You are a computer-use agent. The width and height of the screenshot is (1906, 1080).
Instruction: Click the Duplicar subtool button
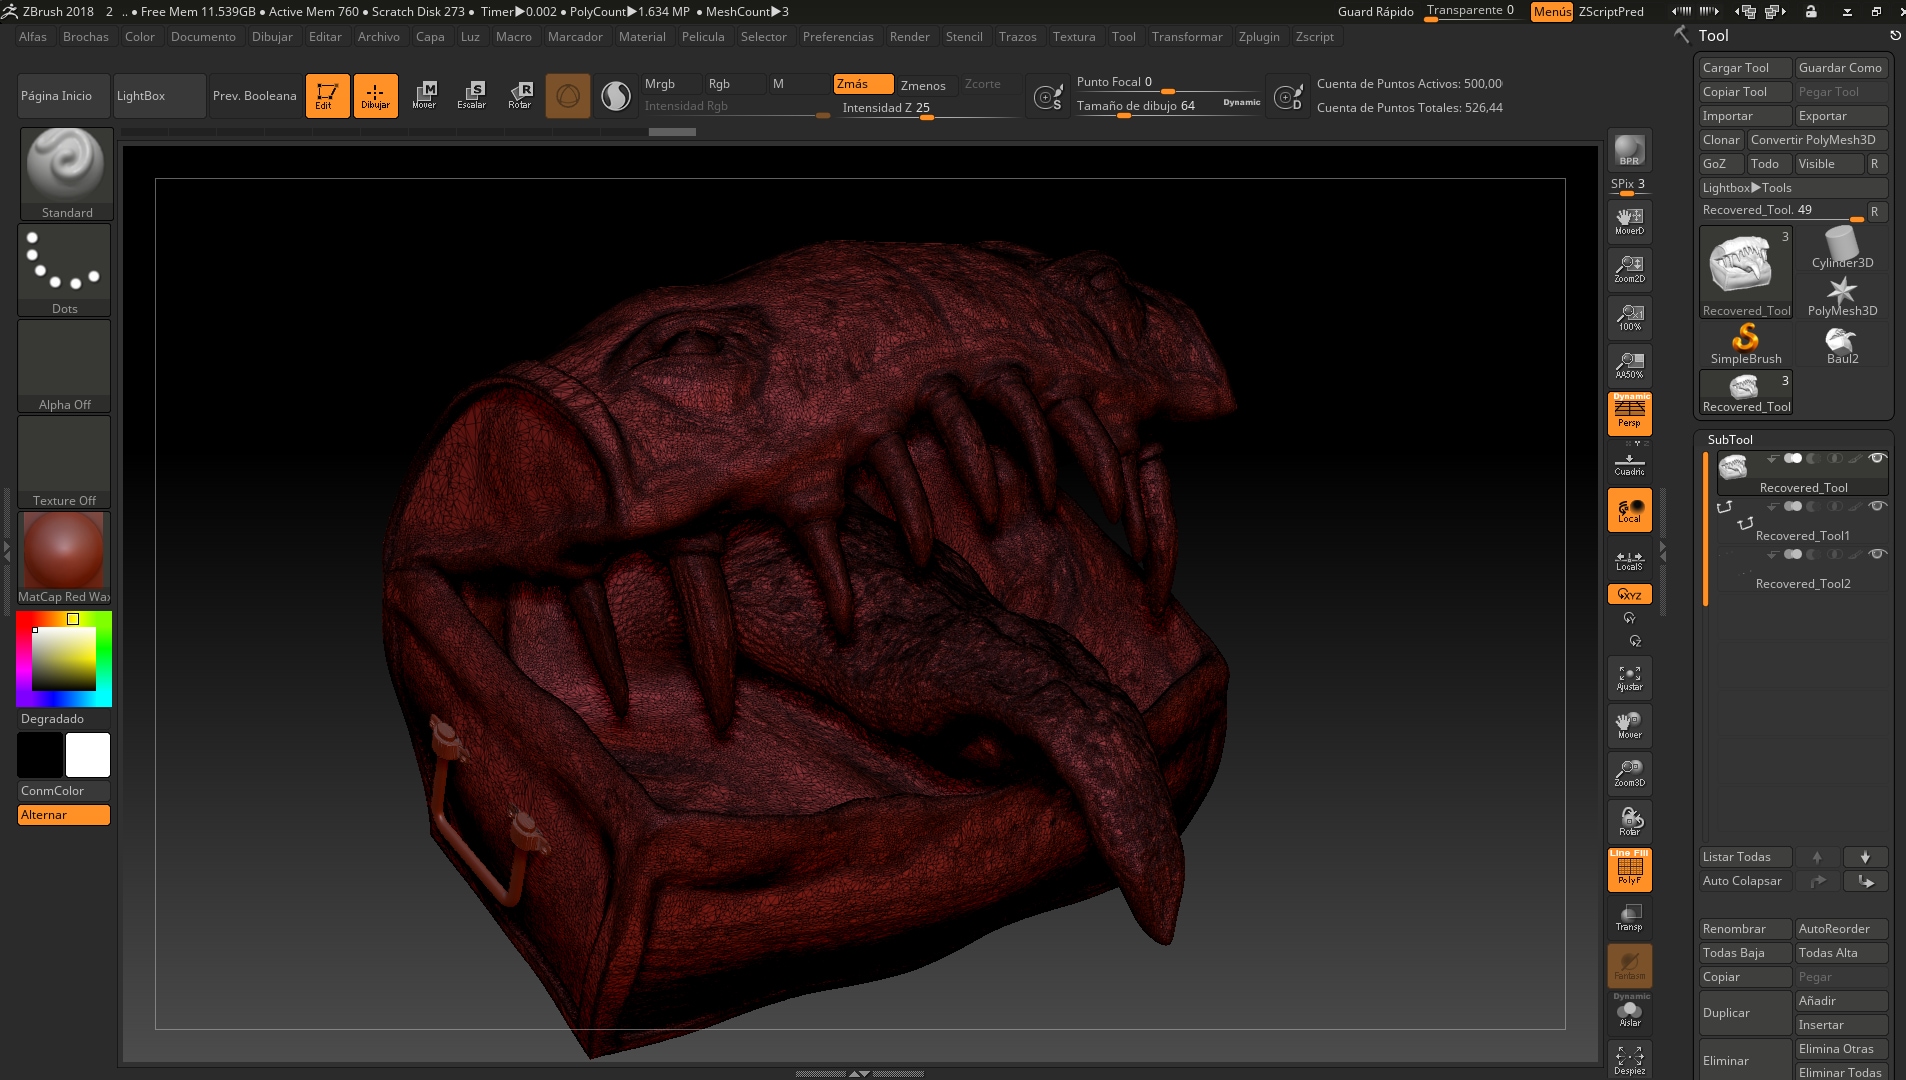[1746, 1013]
